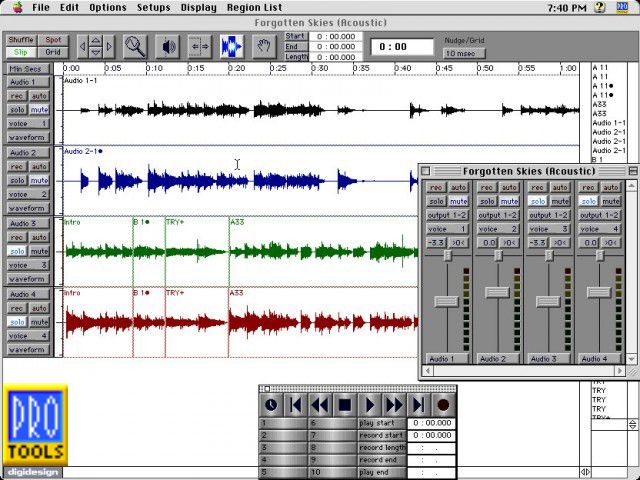Click the Pro Tools logo

click(35, 424)
